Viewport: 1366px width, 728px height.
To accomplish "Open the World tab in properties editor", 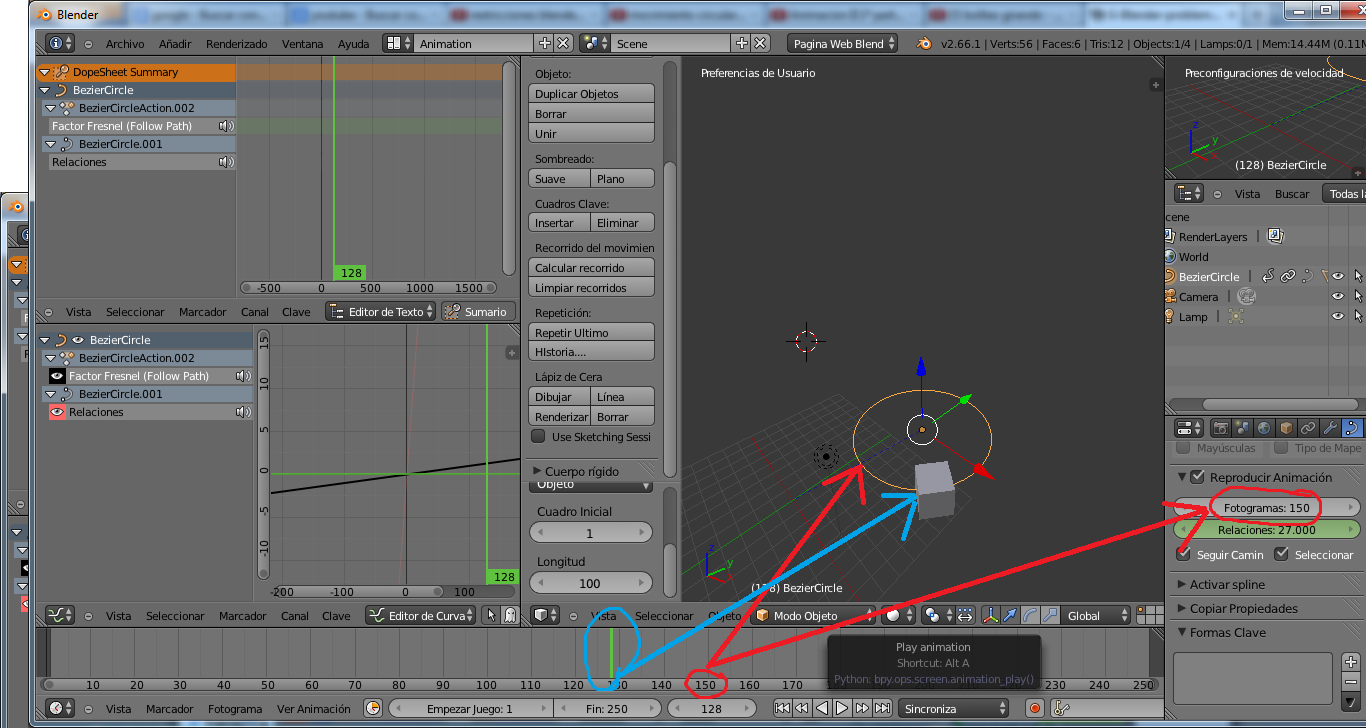I will pos(1264,428).
